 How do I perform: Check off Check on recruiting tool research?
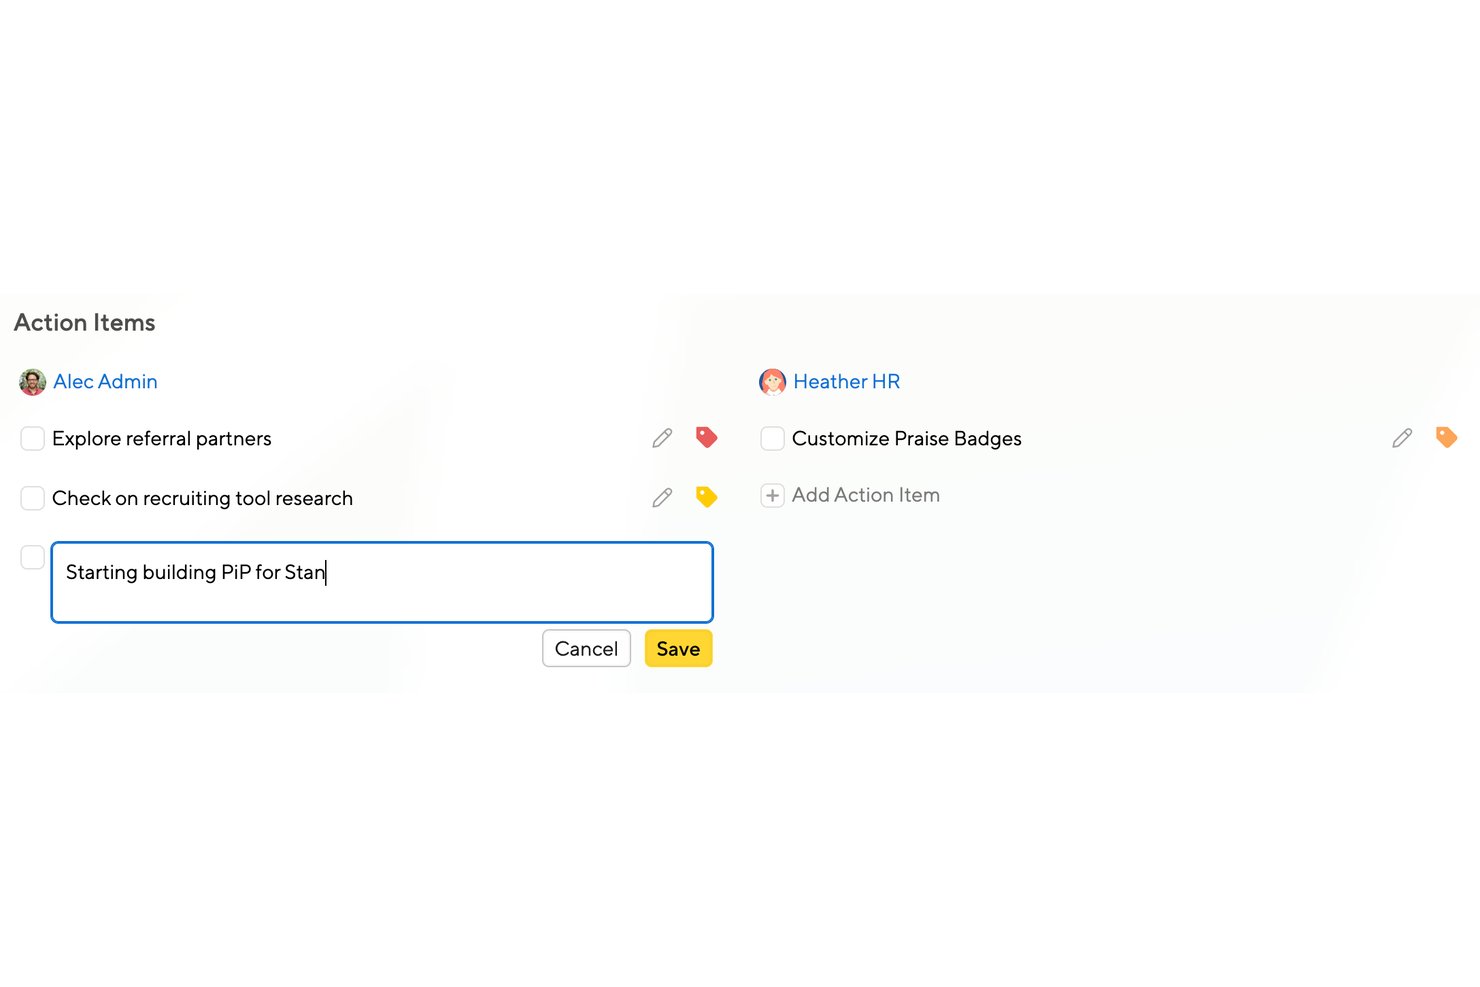[33, 498]
